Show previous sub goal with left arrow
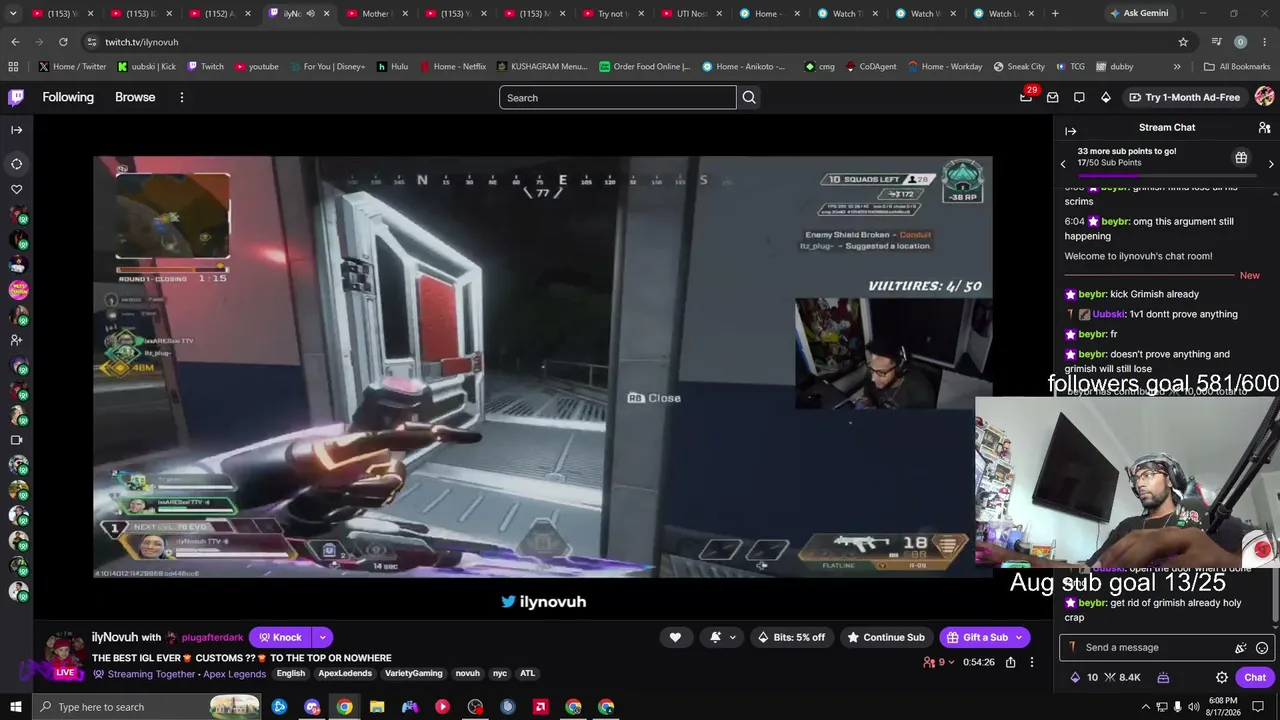The height and width of the screenshot is (720, 1280). coord(1063,163)
